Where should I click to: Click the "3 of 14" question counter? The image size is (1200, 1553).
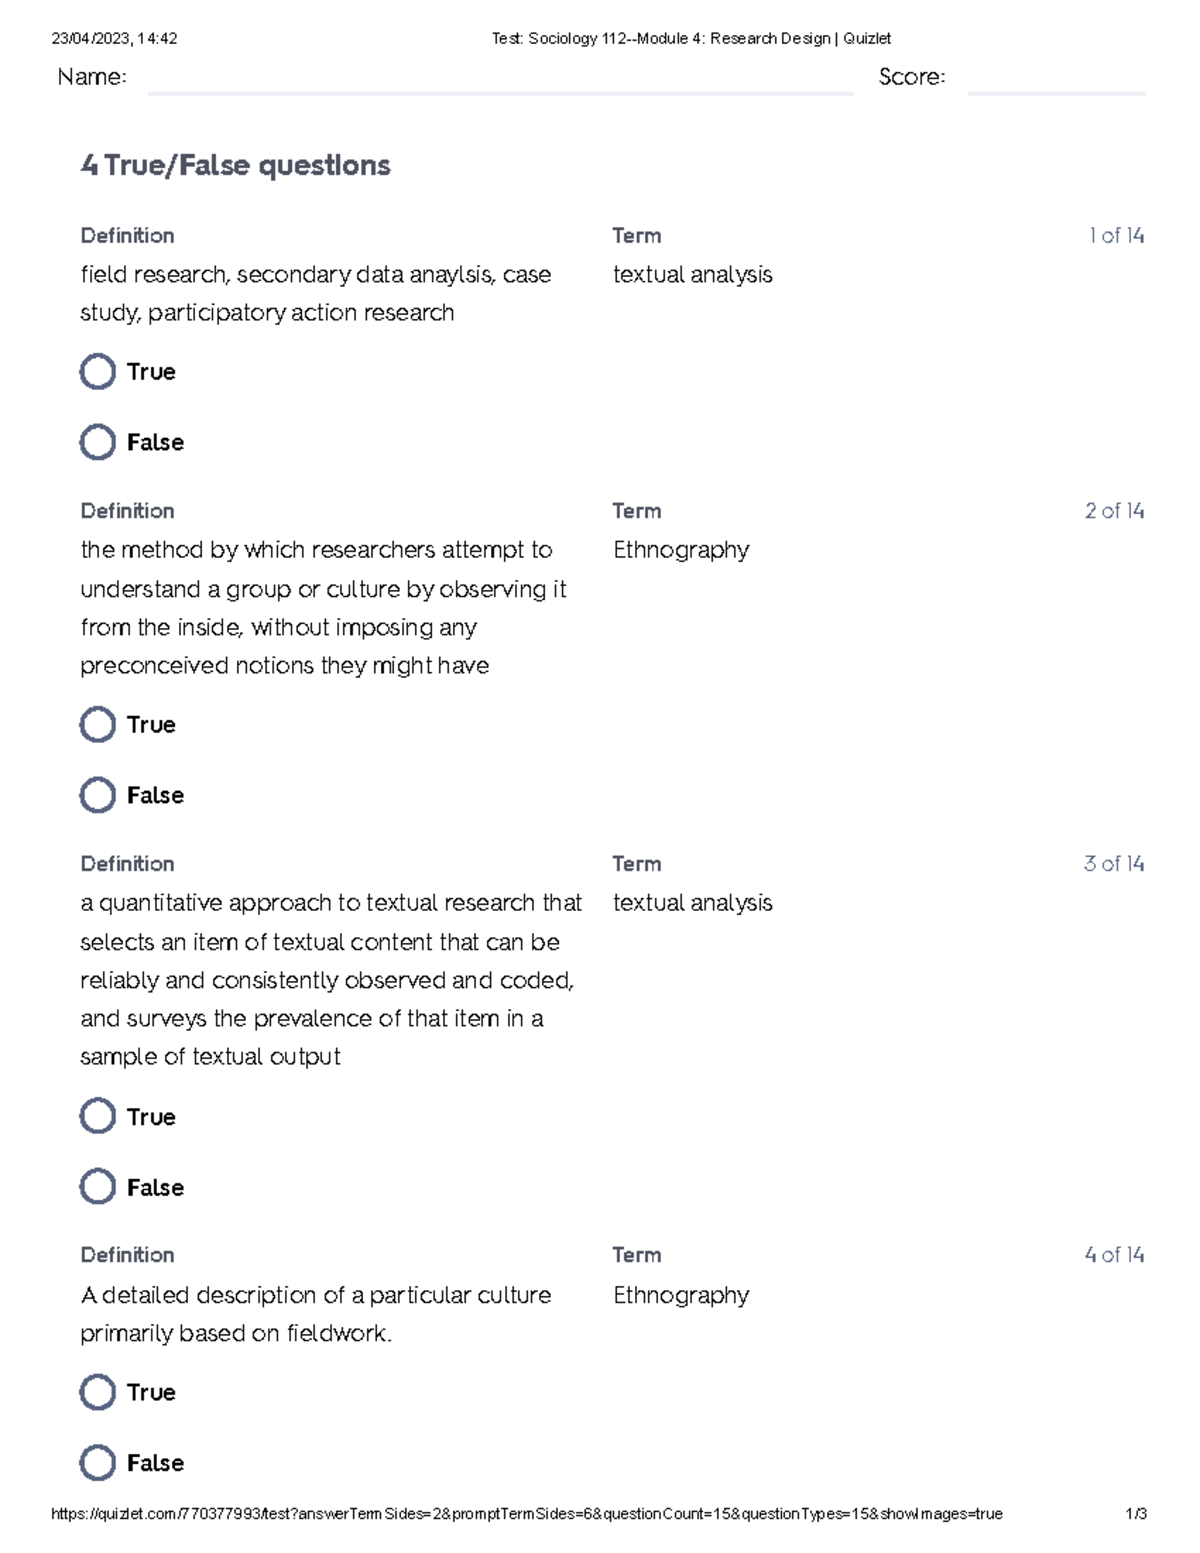tap(1114, 864)
